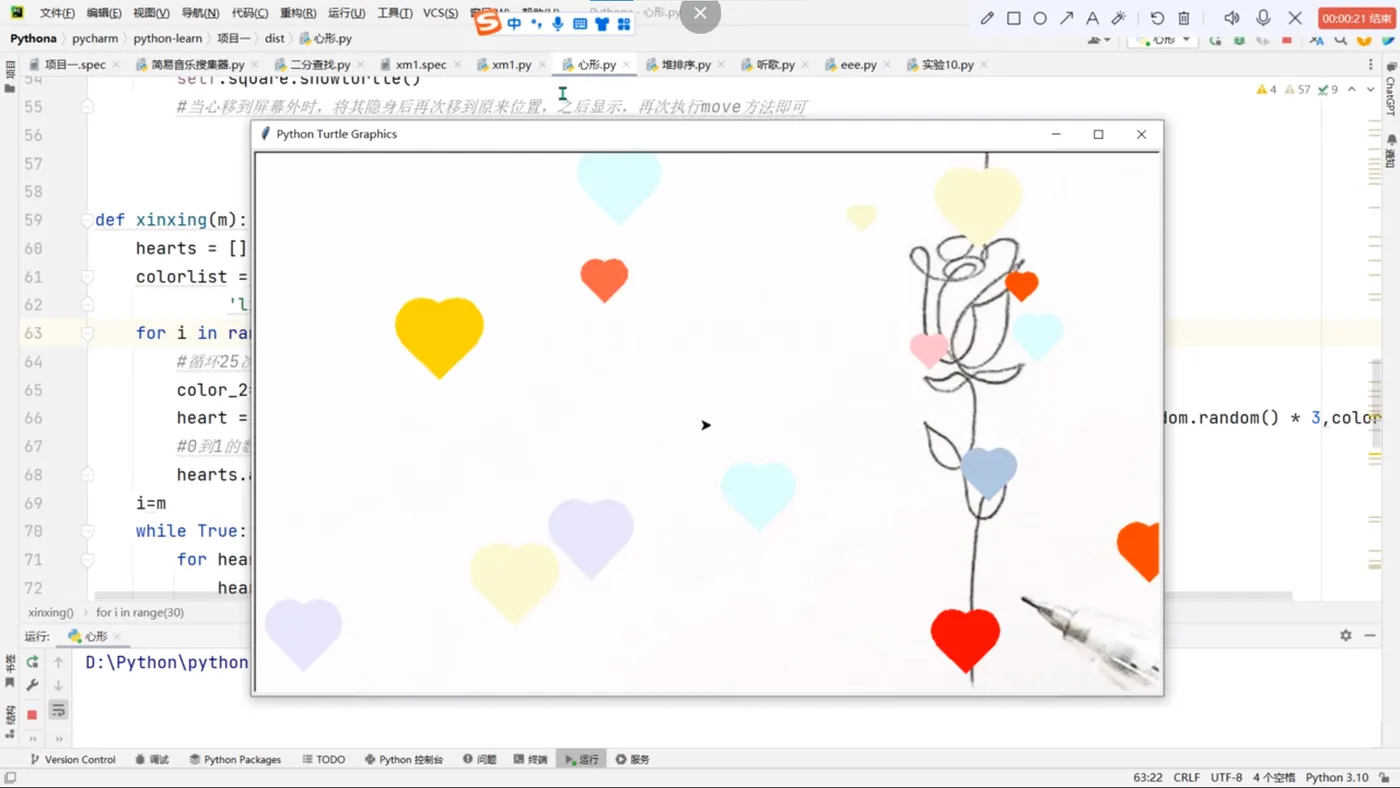The height and width of the screenshot is (788, 1400).
Task: Click the CRLF line separator selector
Action: coord(1187,777)
